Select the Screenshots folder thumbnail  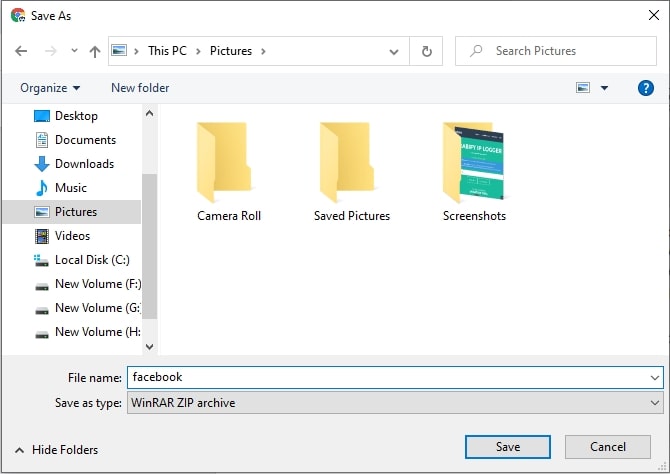[473, 162]
